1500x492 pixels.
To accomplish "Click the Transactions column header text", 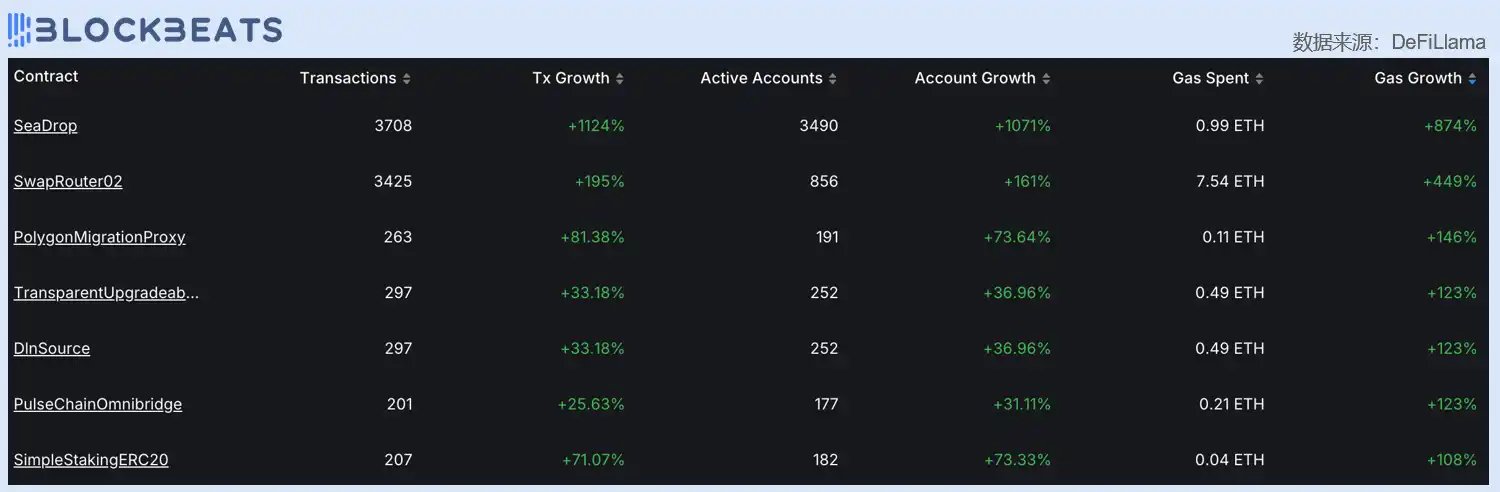I will 348,78.
